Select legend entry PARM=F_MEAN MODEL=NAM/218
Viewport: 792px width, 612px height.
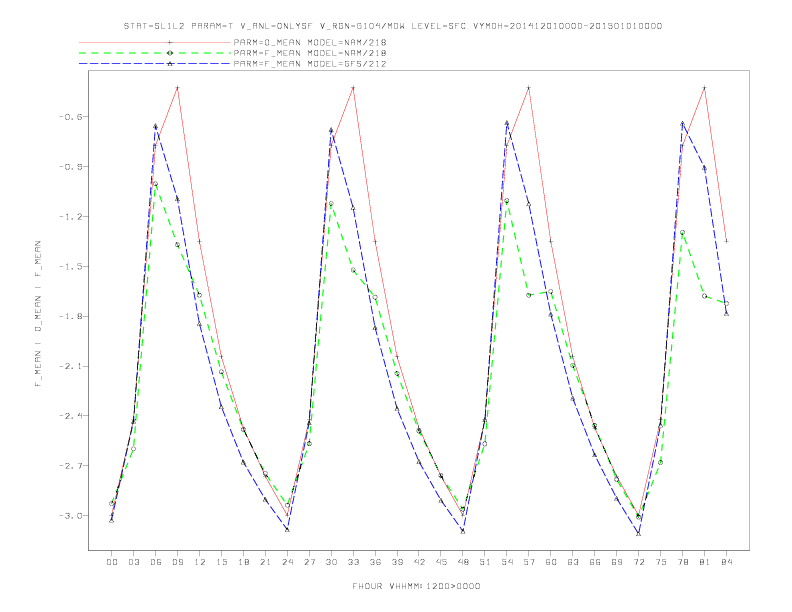(310, 53)
